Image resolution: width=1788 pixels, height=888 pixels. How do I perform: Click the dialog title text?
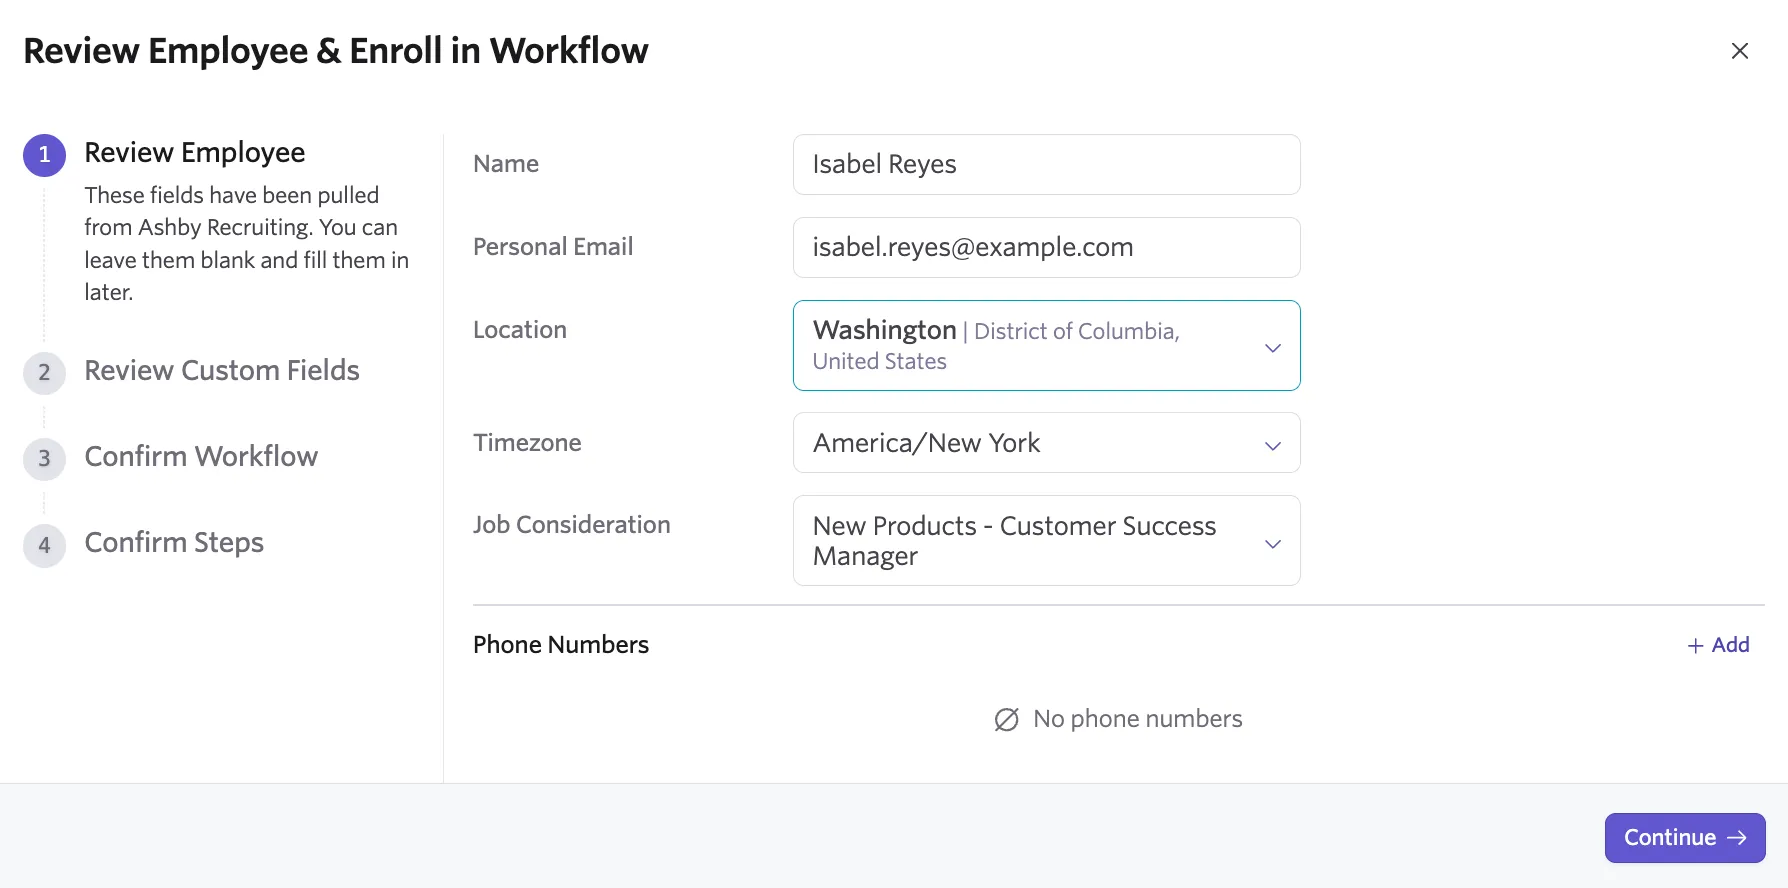[x=336, y=51]
